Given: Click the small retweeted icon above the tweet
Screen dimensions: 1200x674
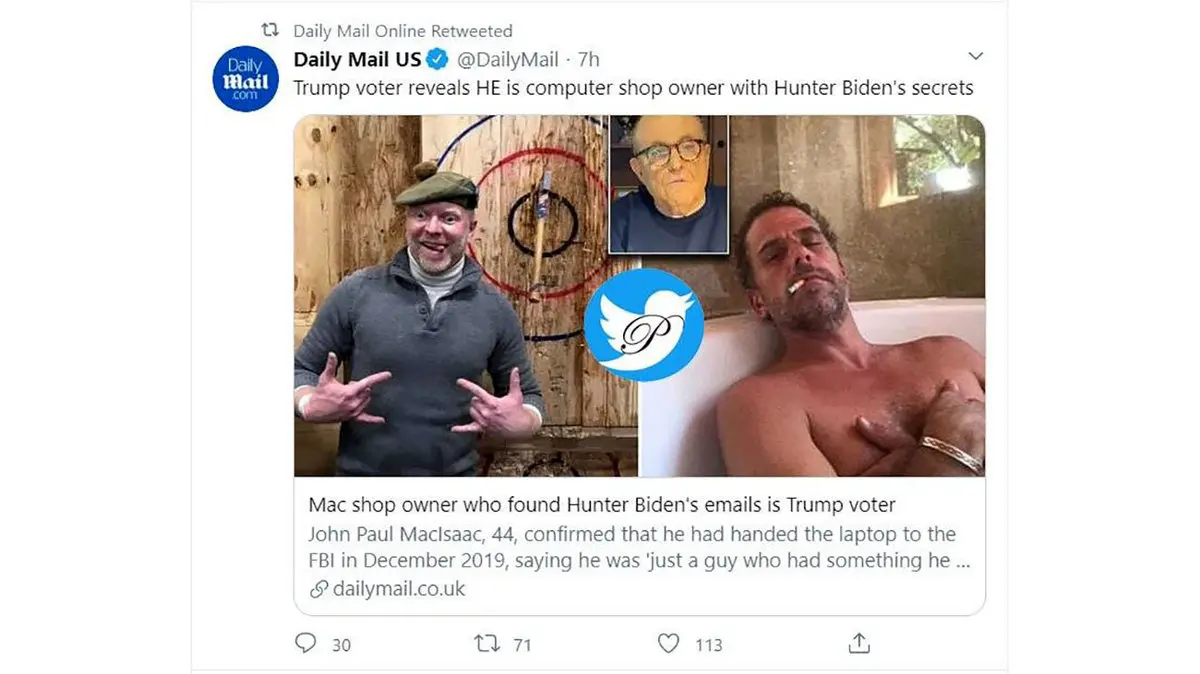Looking at the screenshot, I should pyautogui.click(x=268, y=31).
